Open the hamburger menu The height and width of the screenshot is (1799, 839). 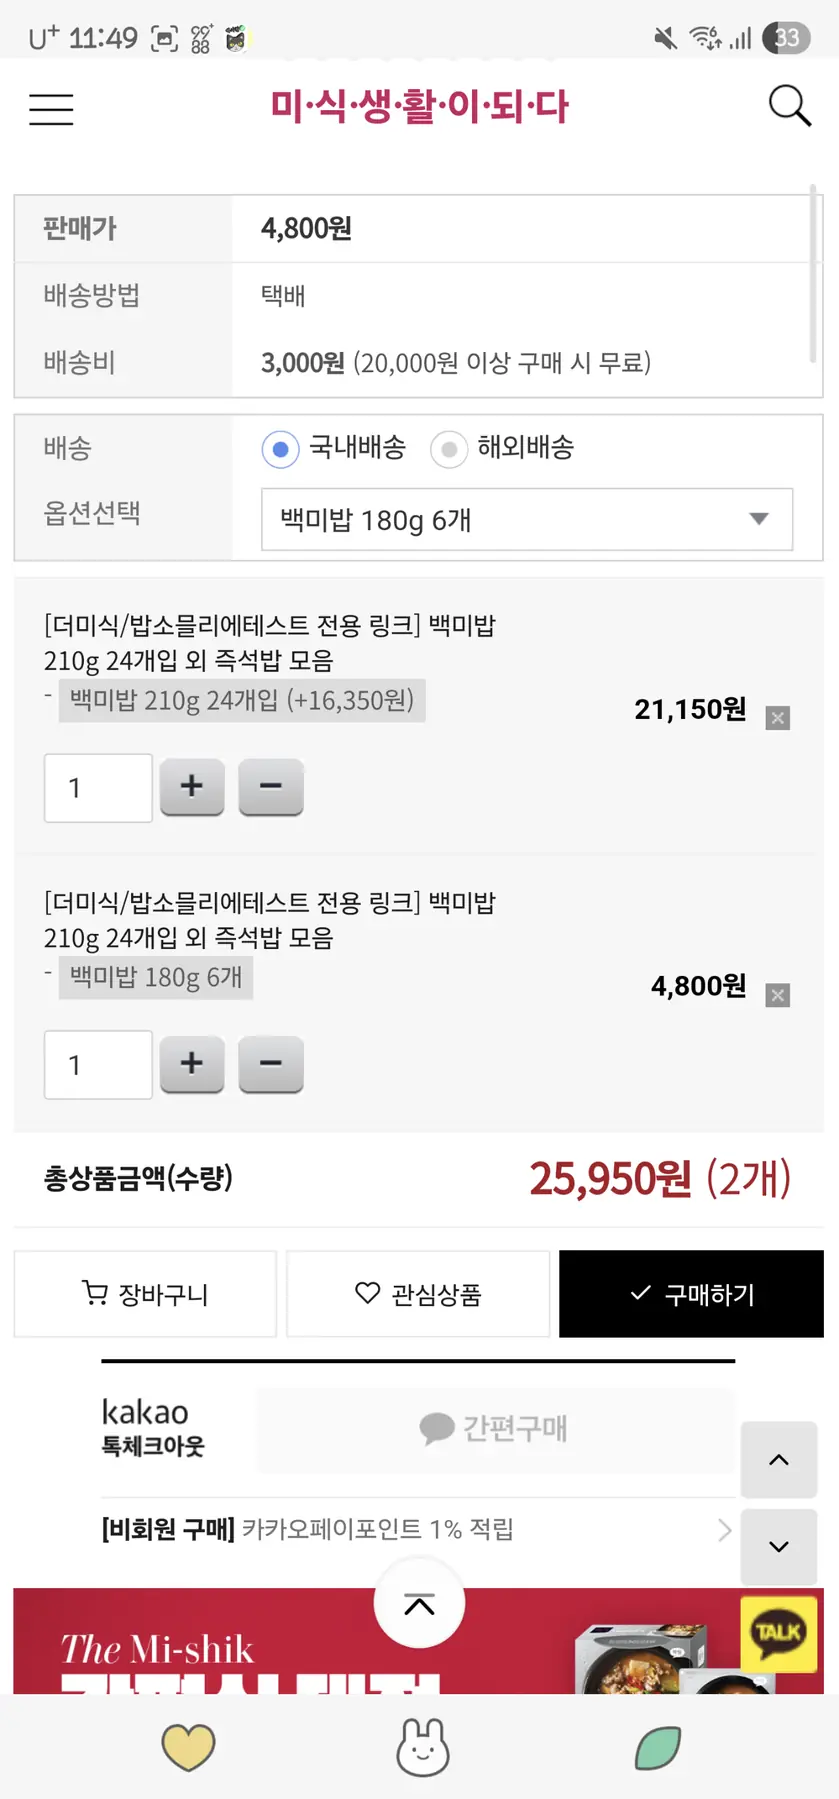[51, 108]
